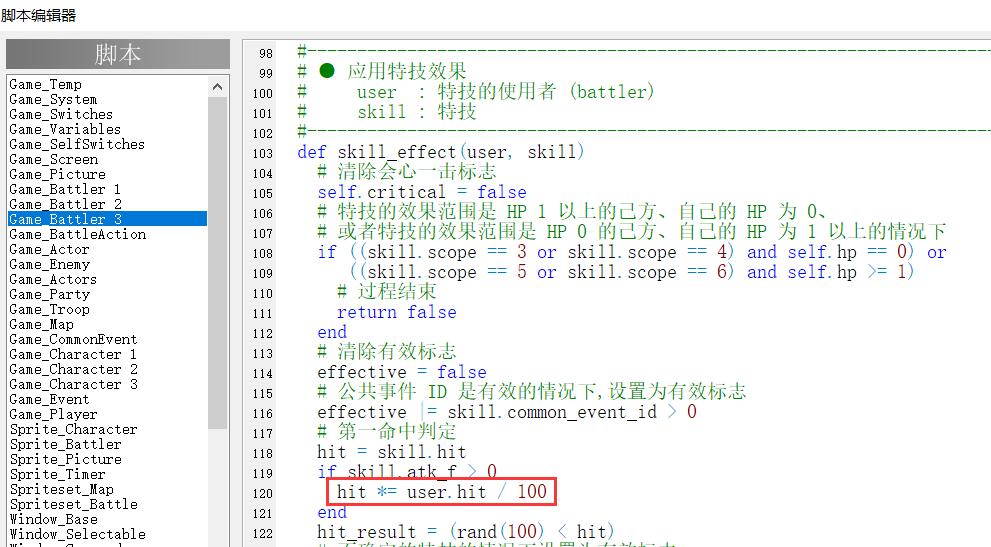
Task: Click 'end' keyword on line 121
Action: pos(332,512)
